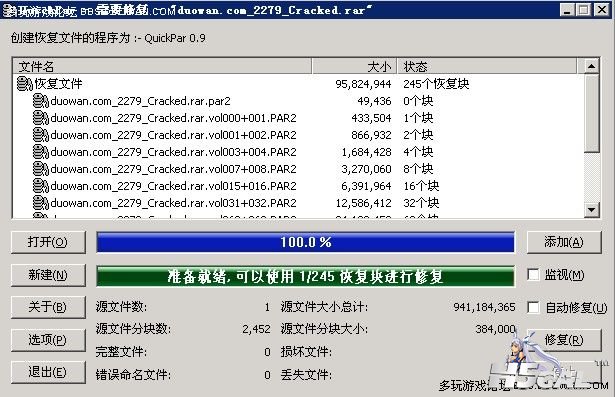This screenshot has width=615, height=397.
Task: Click the blue 100.0% progress bar
Action: click(306, 242)
